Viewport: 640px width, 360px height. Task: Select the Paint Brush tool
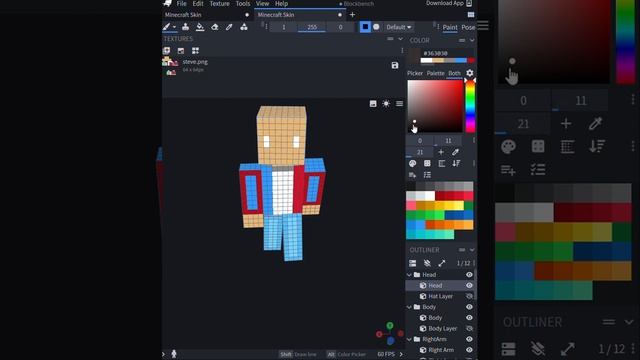pos(167,27)
